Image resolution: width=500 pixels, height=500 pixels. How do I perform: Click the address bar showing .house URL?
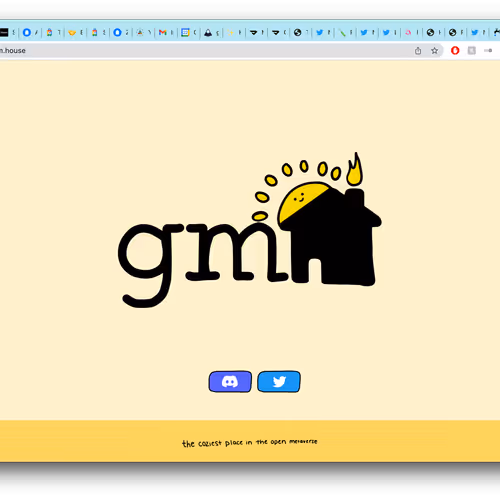pyautogui.click(x=207, y=51)
